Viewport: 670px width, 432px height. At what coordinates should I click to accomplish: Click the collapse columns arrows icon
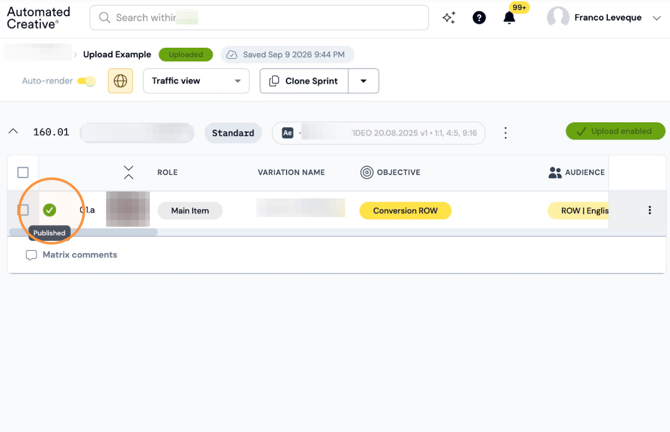tap(129, 172)
